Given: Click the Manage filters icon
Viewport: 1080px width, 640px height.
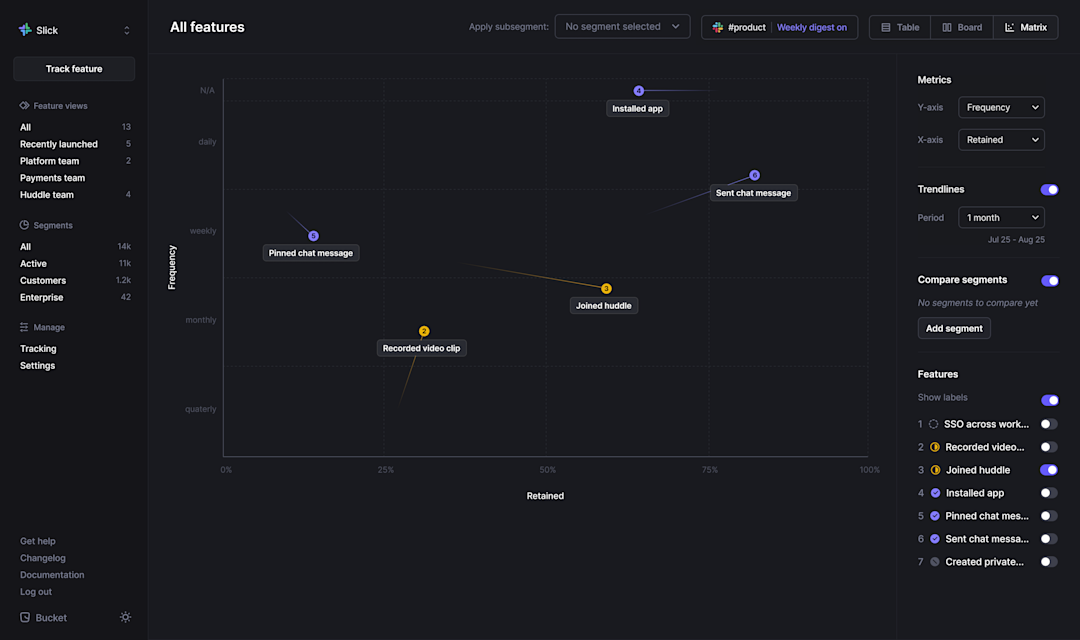Looking at the screenshot, I should (23, 327).
